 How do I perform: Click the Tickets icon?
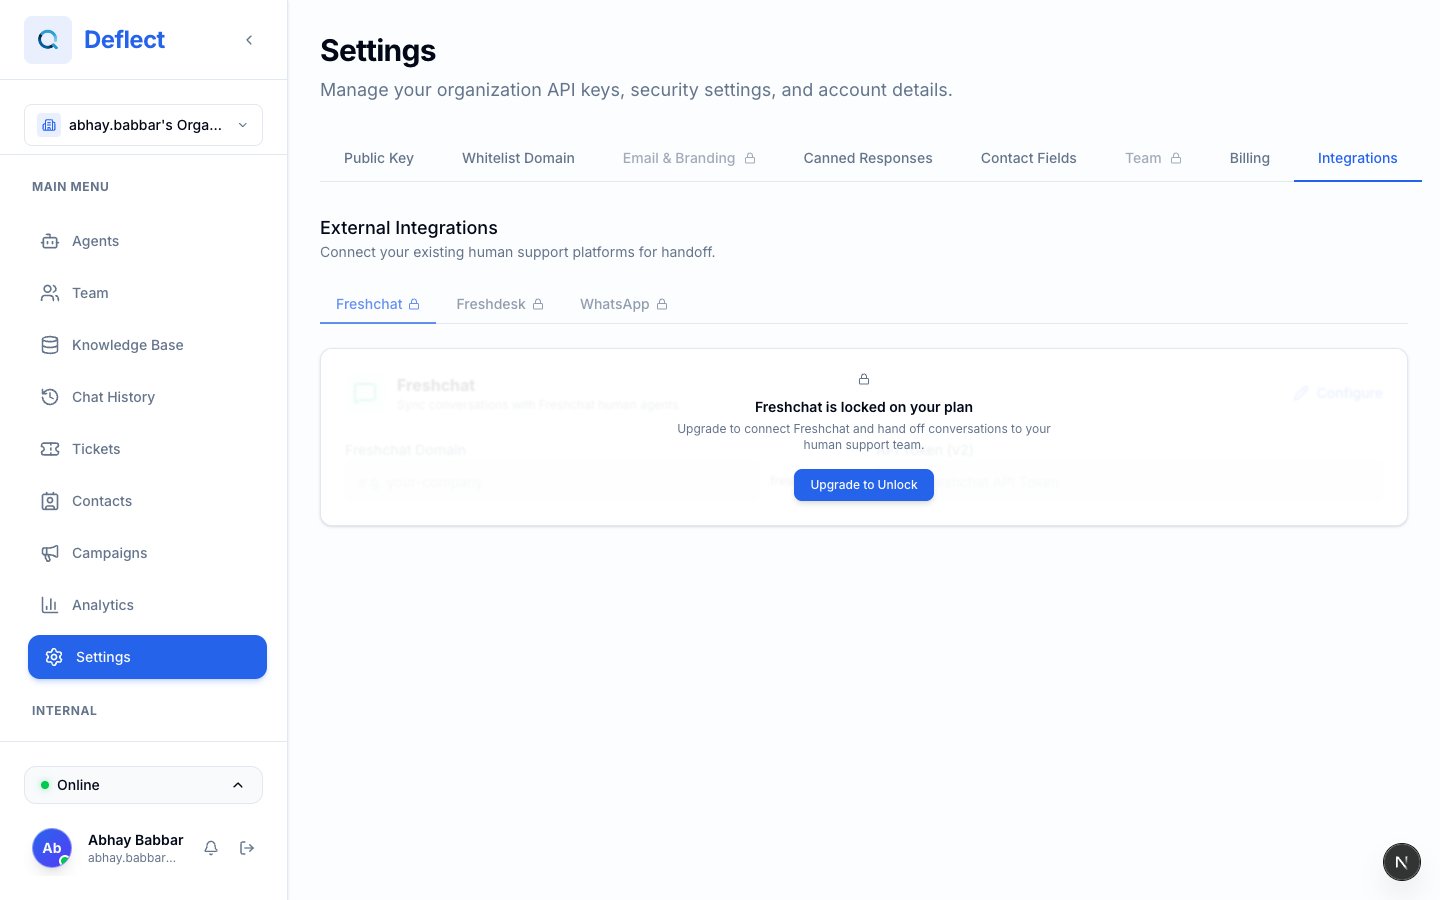[x=50, y=449]
